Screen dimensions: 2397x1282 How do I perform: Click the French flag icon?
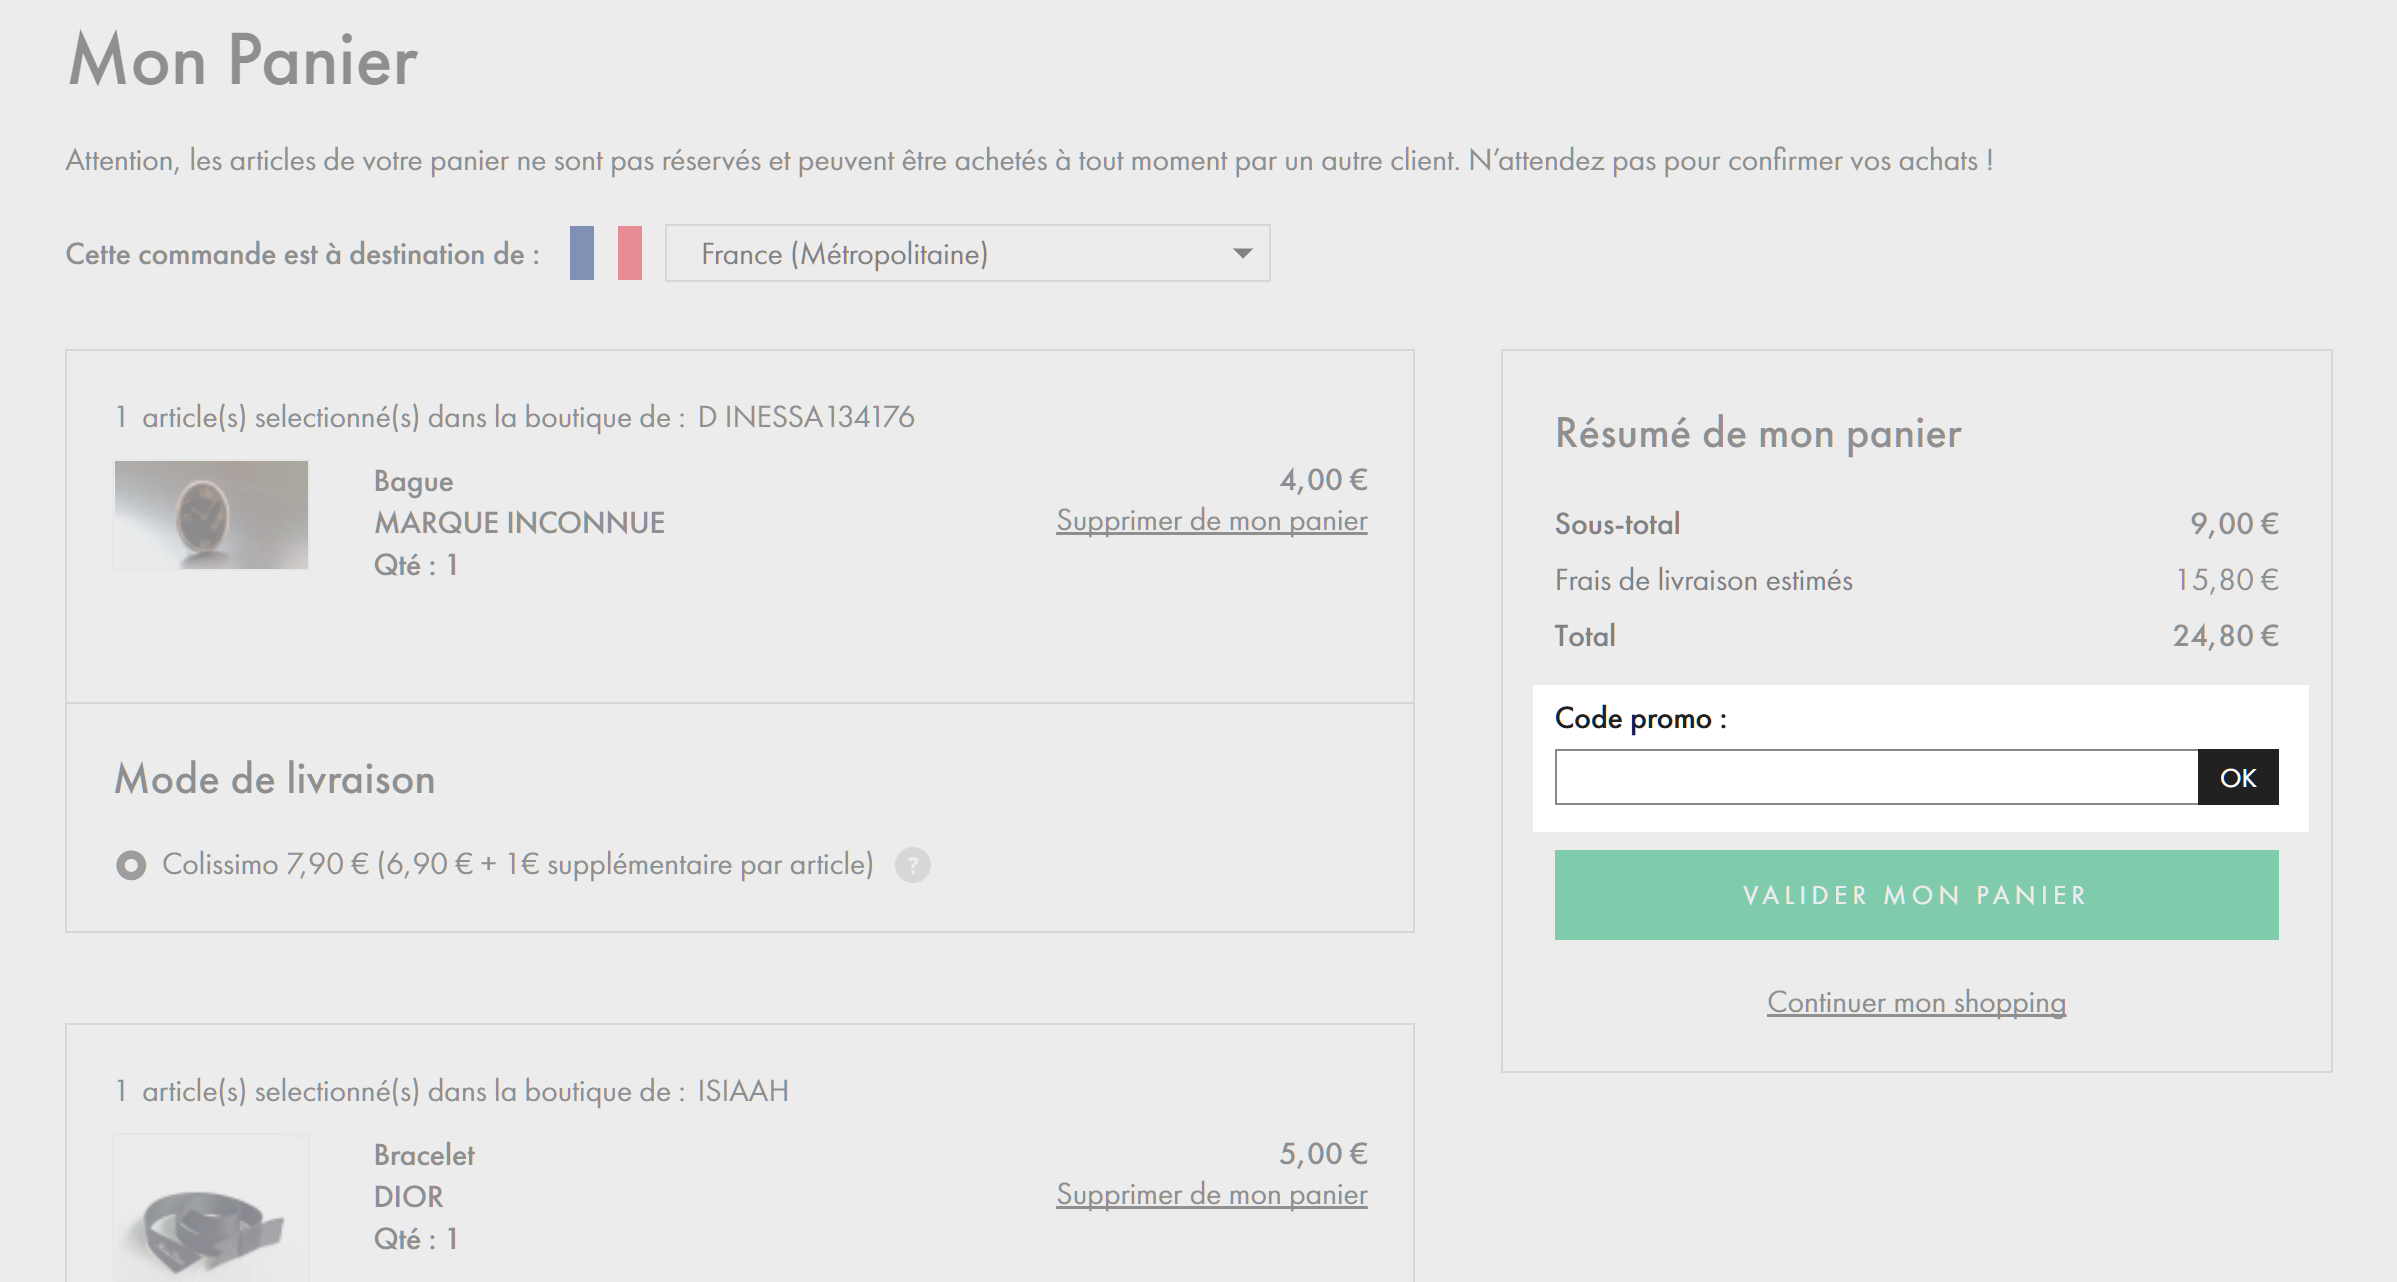606,253
